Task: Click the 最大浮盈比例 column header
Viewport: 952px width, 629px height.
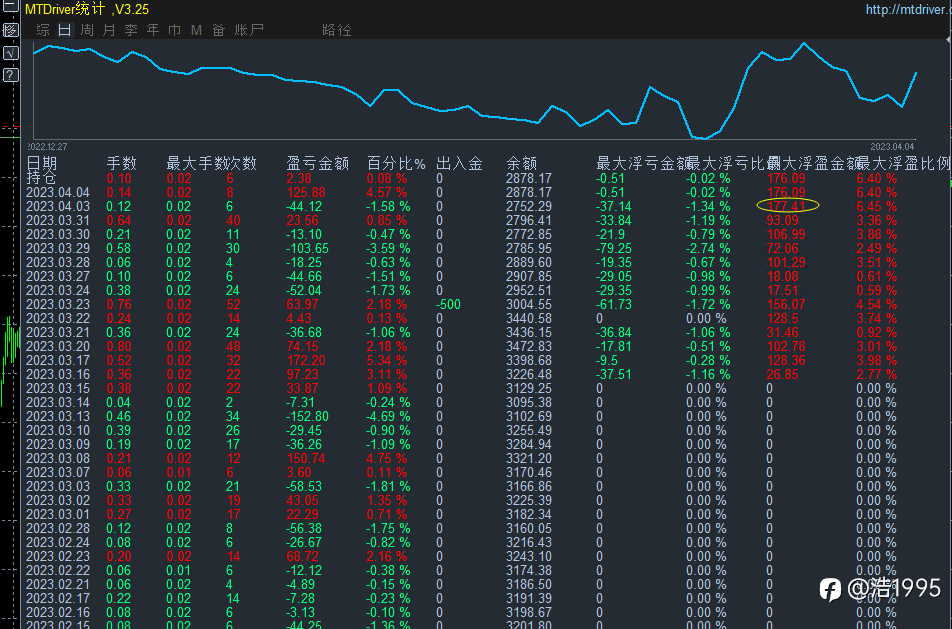Action: pos(903,163)
